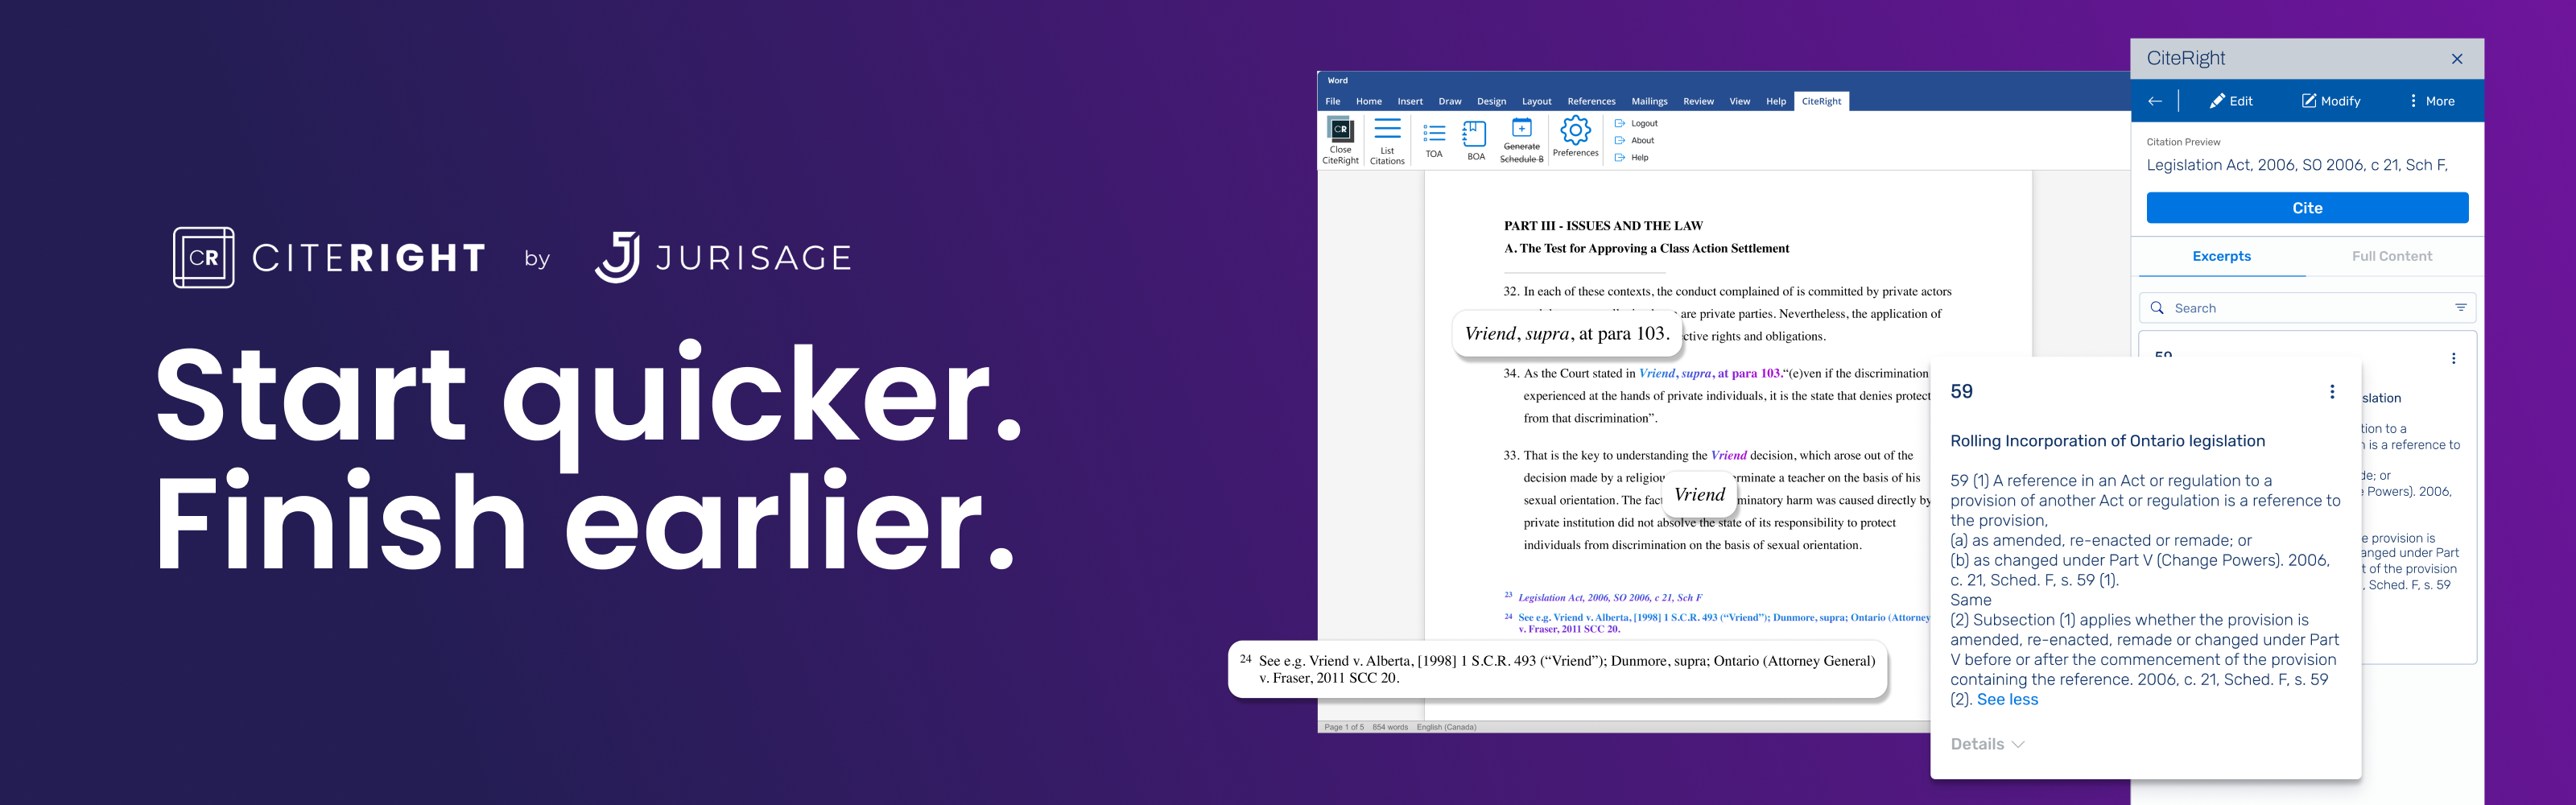This screenshot has height=805, width=2576.
Task: Open the Home ribbon tab
Action: pos(1369,101)
